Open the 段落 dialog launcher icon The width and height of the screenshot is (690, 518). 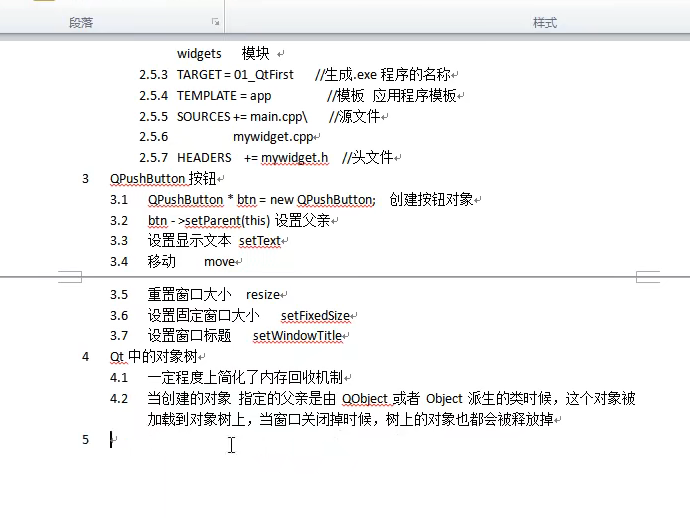(215, 22)
